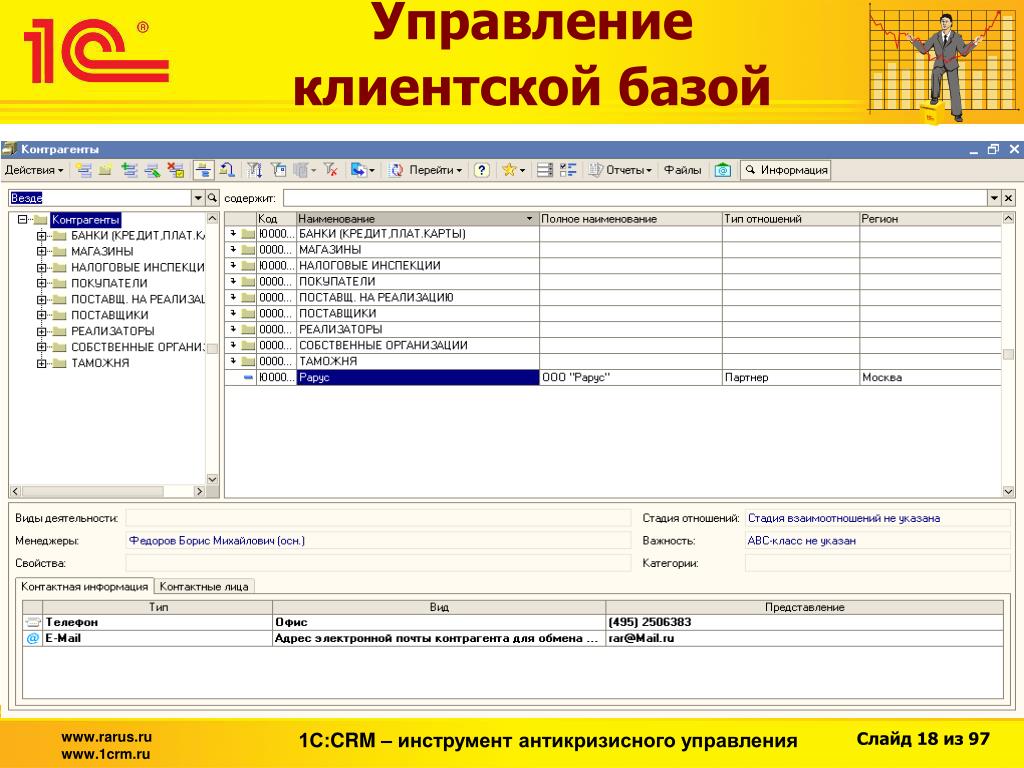This screenshot has width=1024, height=768.
Task: Click the set filter and sort icon
Action: point(254,170)
